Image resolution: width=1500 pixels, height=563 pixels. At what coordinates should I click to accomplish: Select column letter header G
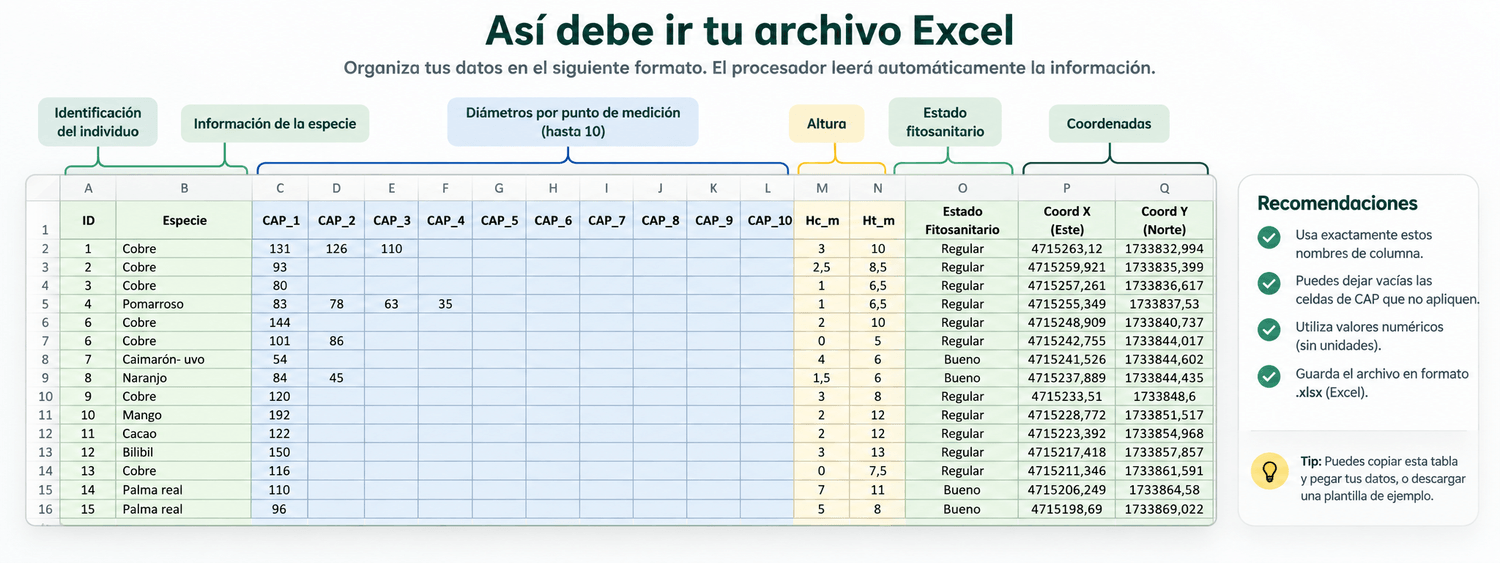pos(499,188)
